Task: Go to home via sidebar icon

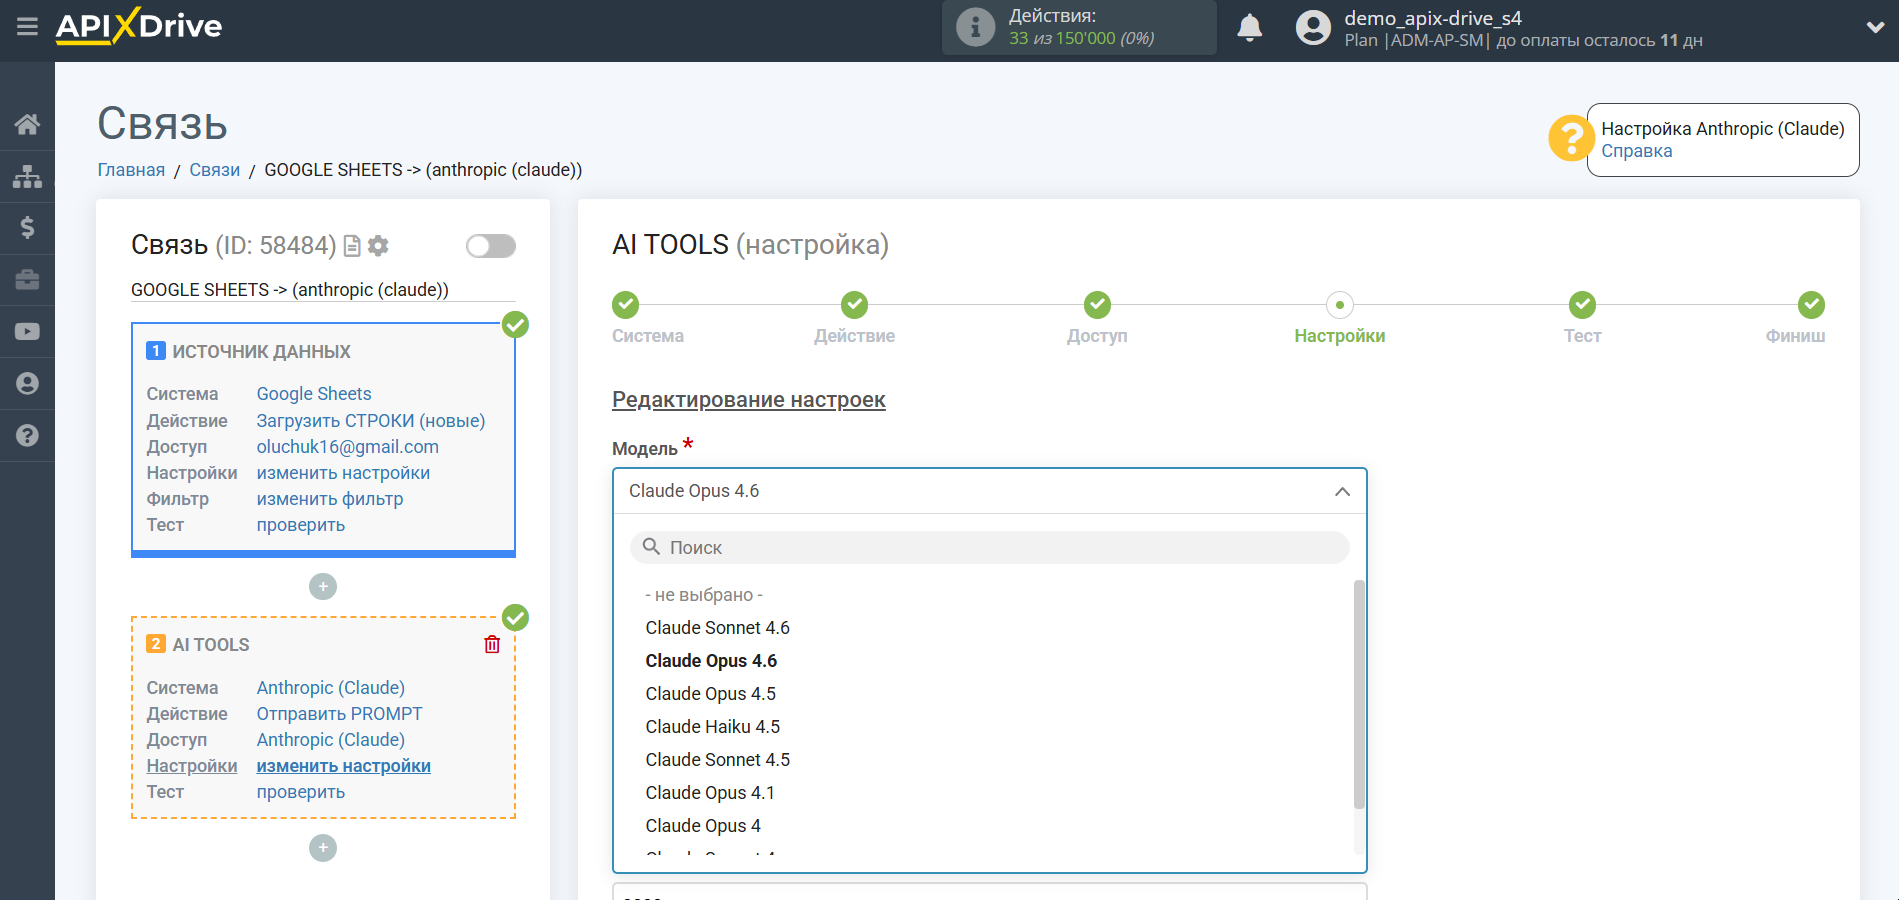Action: pos(27,124)
